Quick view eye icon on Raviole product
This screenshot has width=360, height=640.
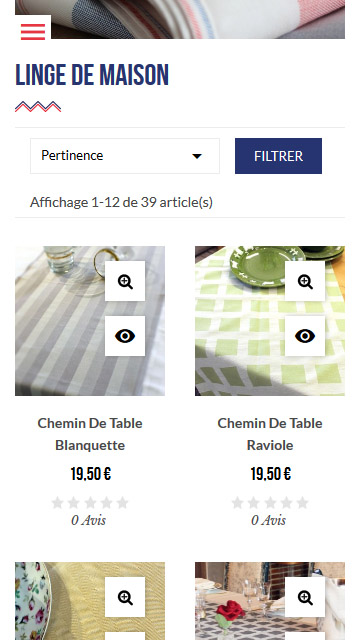coord(305,336)
